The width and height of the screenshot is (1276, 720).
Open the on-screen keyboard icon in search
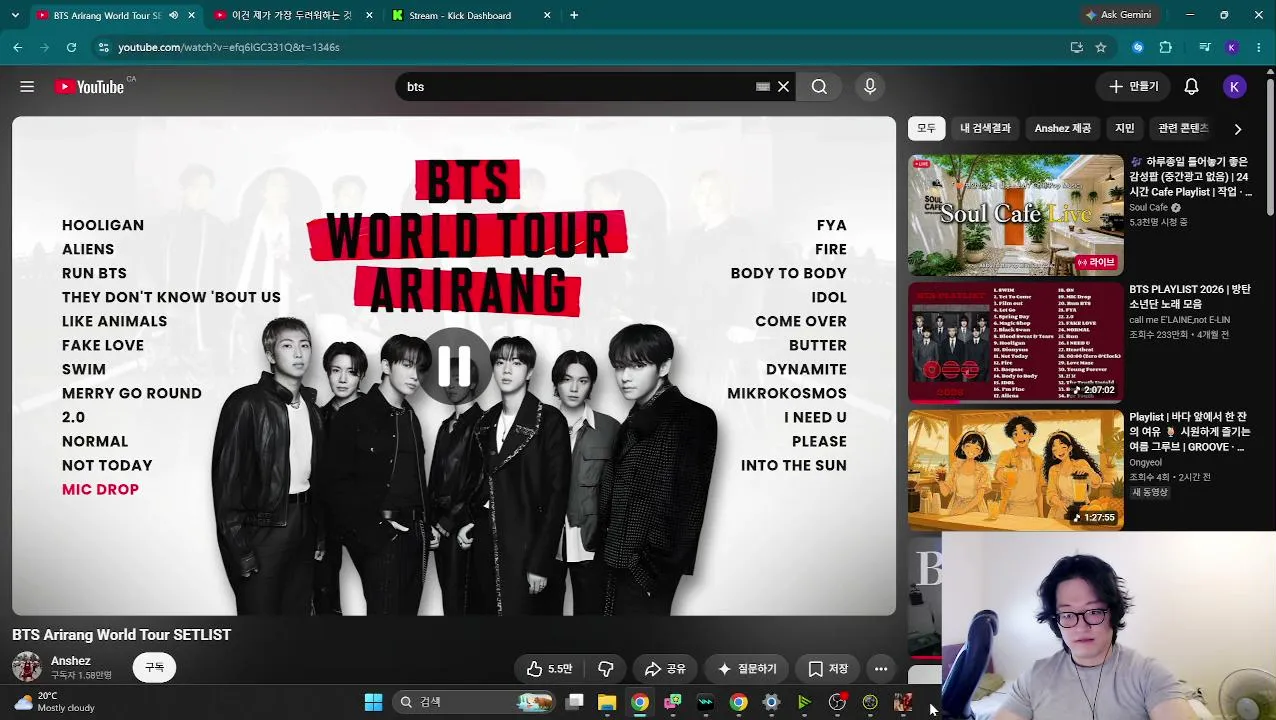[x=763, y=87]
